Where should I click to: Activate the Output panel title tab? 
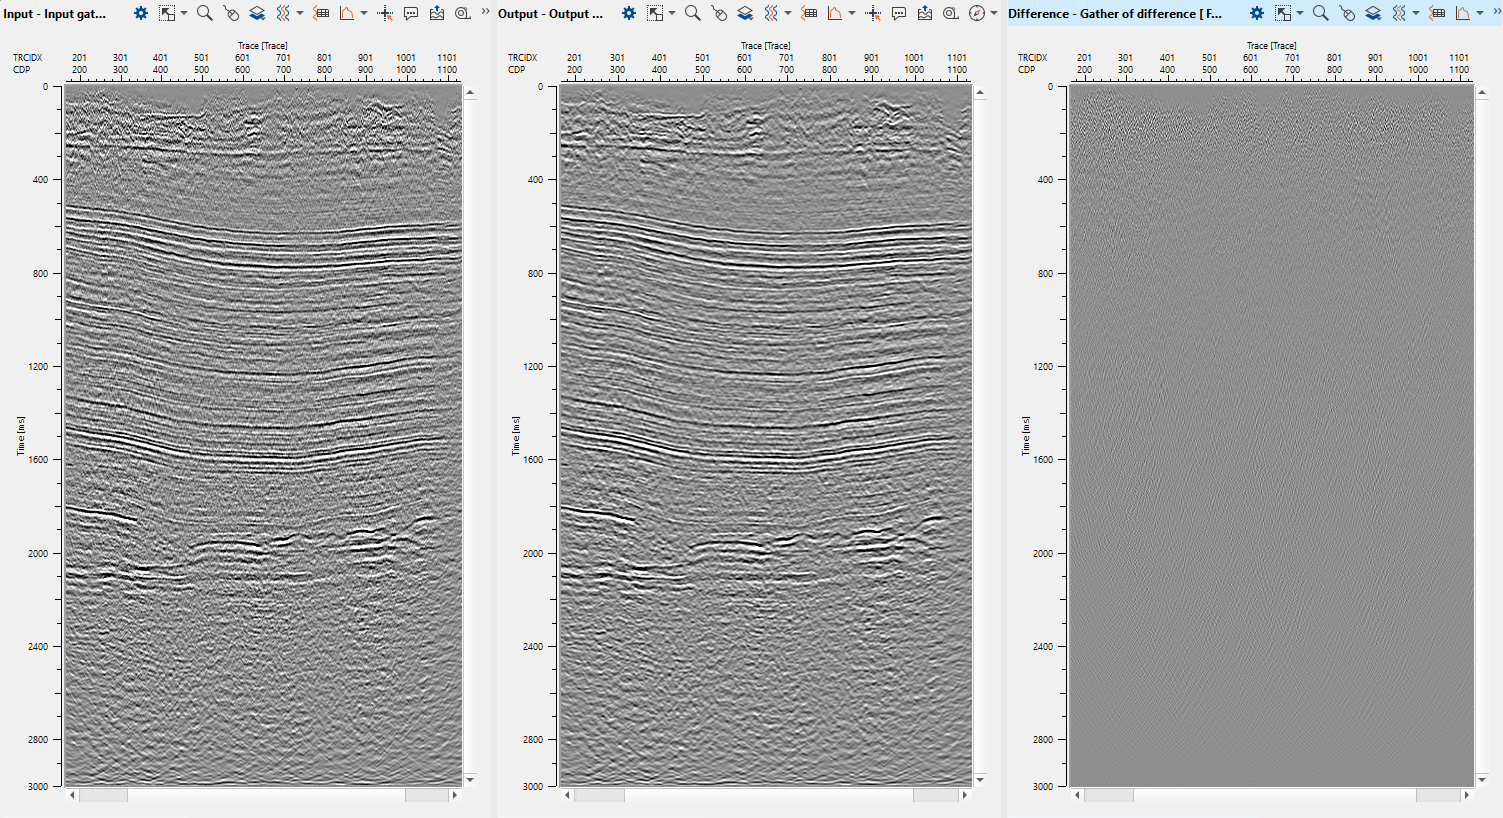[x=551, y=14]
